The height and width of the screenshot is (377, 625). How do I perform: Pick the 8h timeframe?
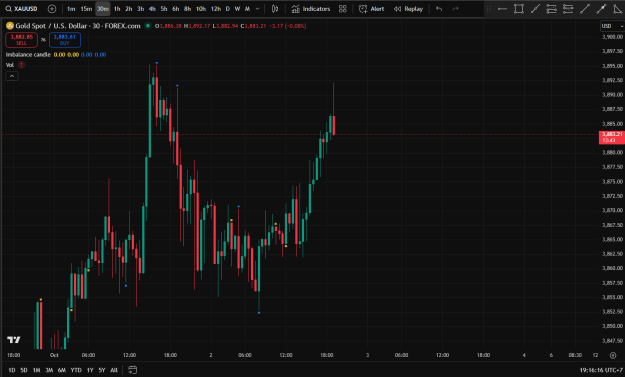(187, 9)
